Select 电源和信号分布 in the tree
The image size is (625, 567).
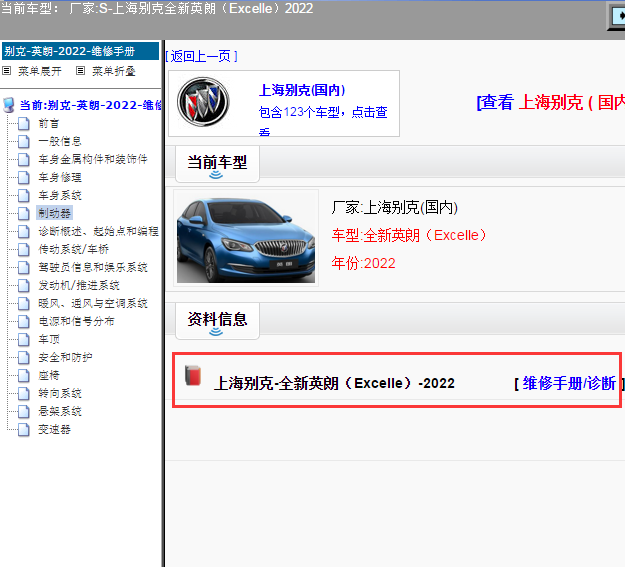pyautogui.click(x=76, y=321)
